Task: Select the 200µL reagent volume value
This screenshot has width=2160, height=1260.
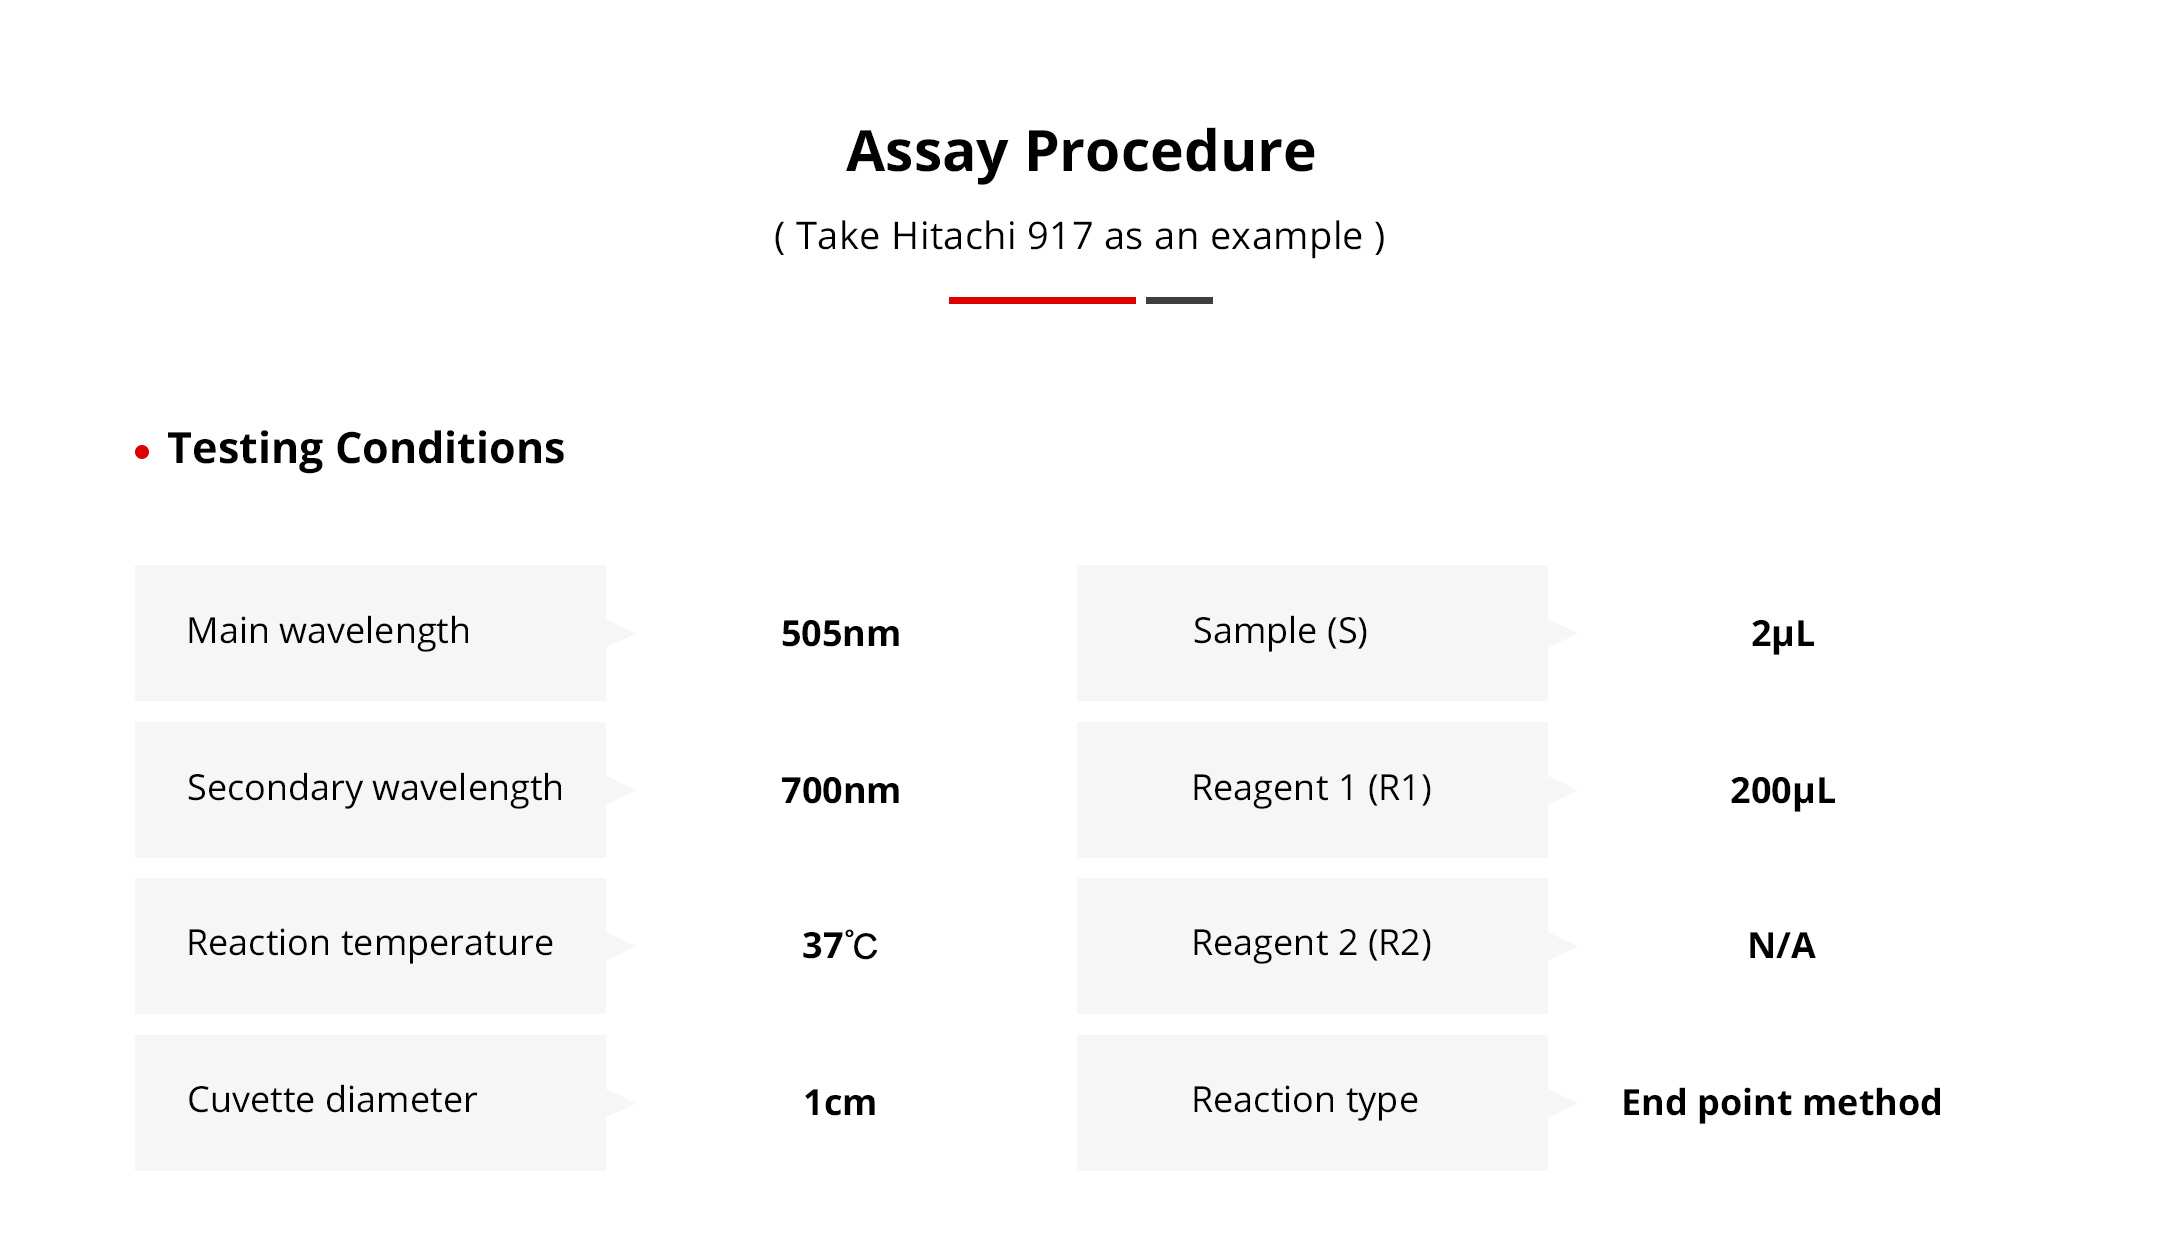Action: click(1782, 791)
